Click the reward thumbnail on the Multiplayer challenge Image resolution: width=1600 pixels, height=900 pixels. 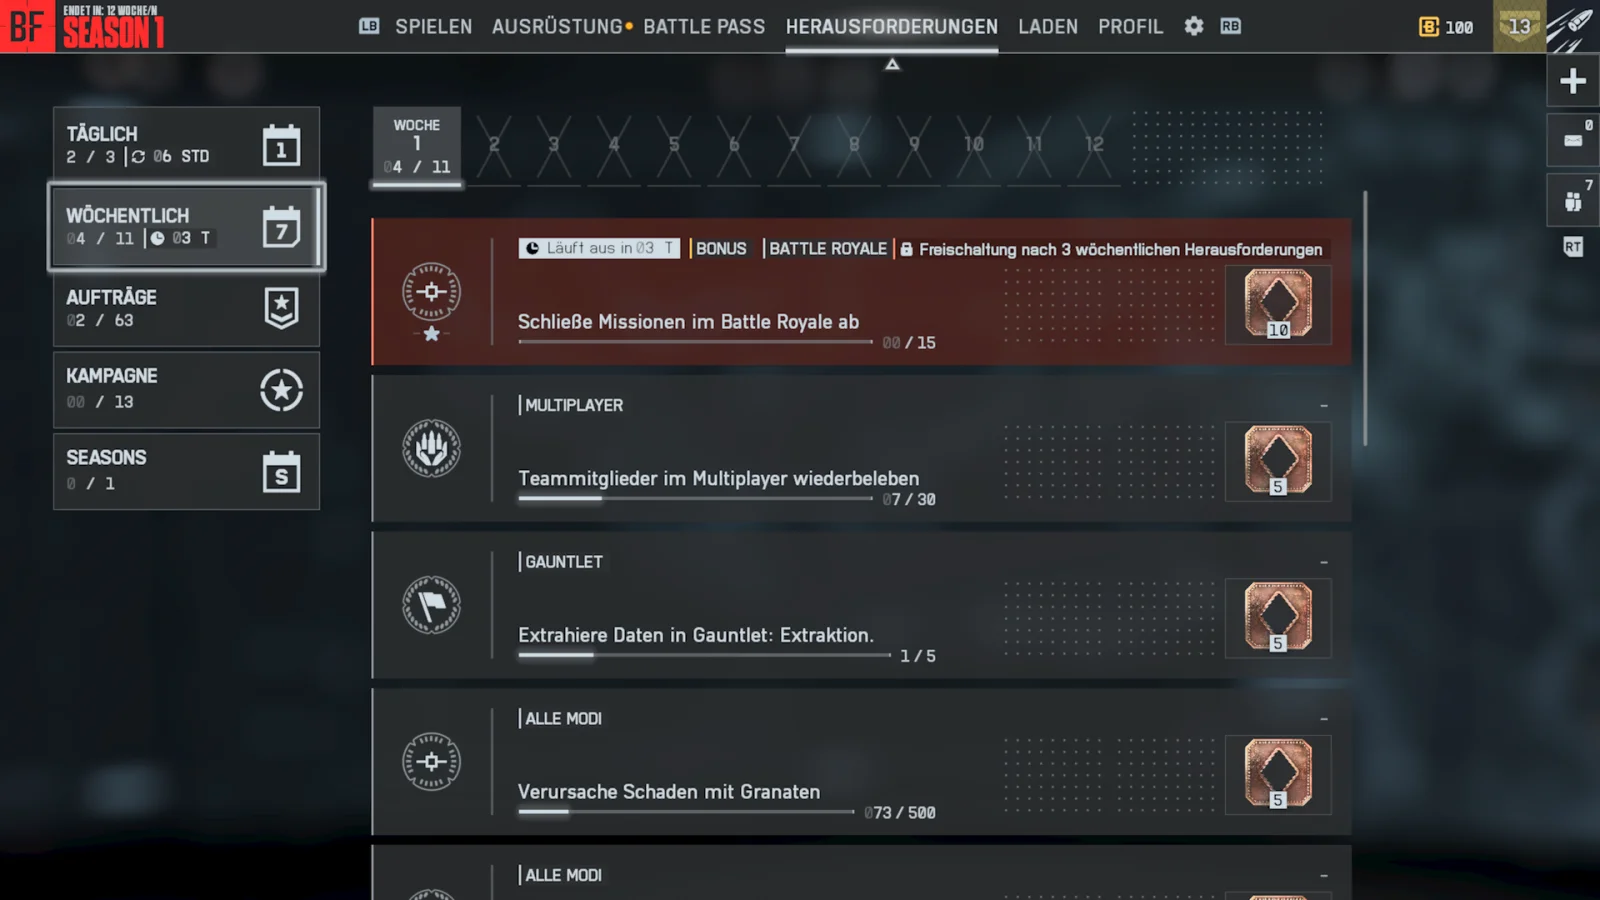pos(1278,461)
